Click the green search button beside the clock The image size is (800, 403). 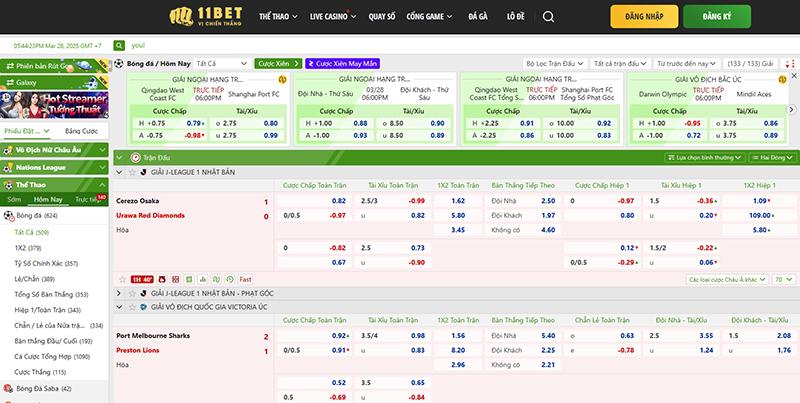pyautogui.click(x=121, y=46)
